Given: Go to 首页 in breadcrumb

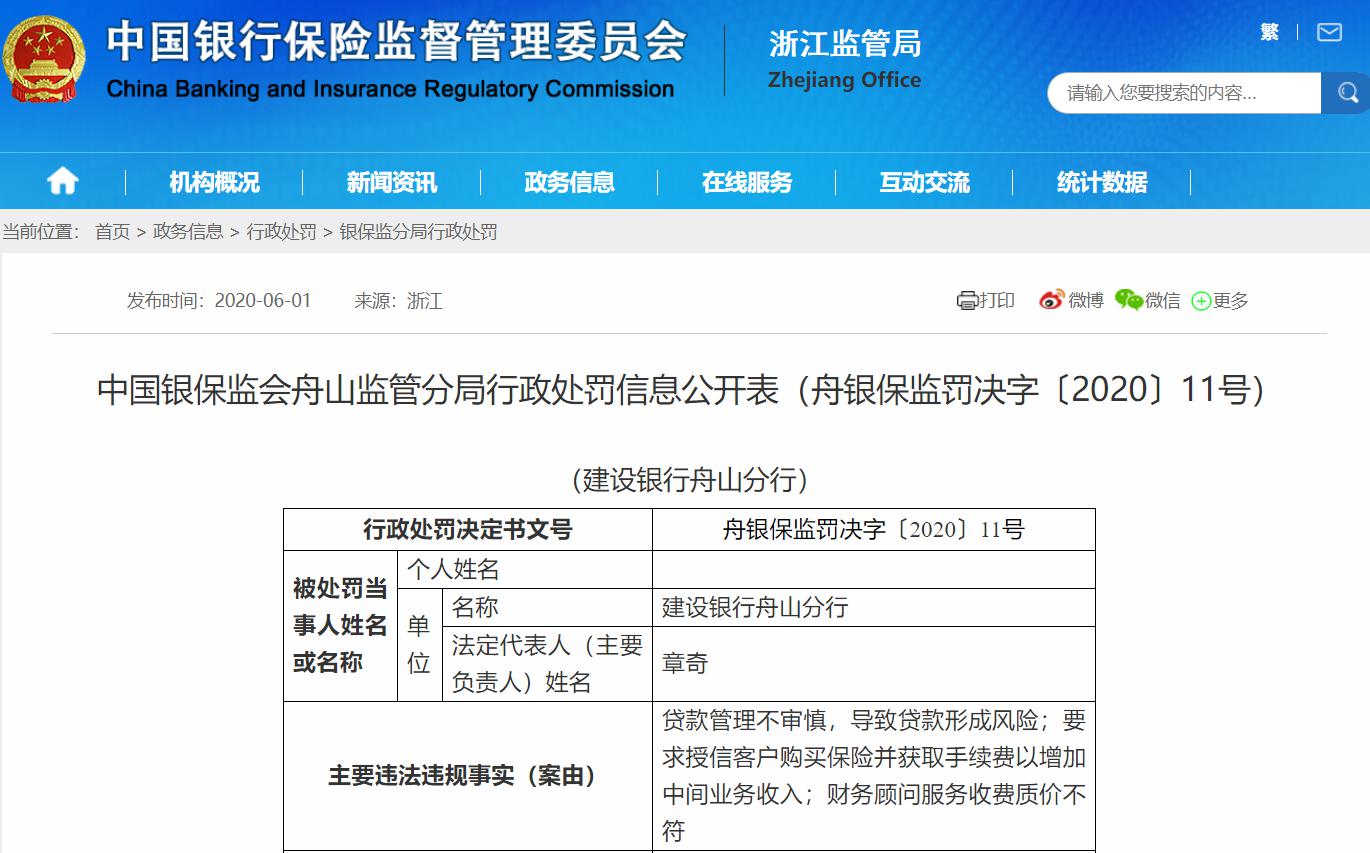Looking at the screenshot, I should [x=112, y=232].
